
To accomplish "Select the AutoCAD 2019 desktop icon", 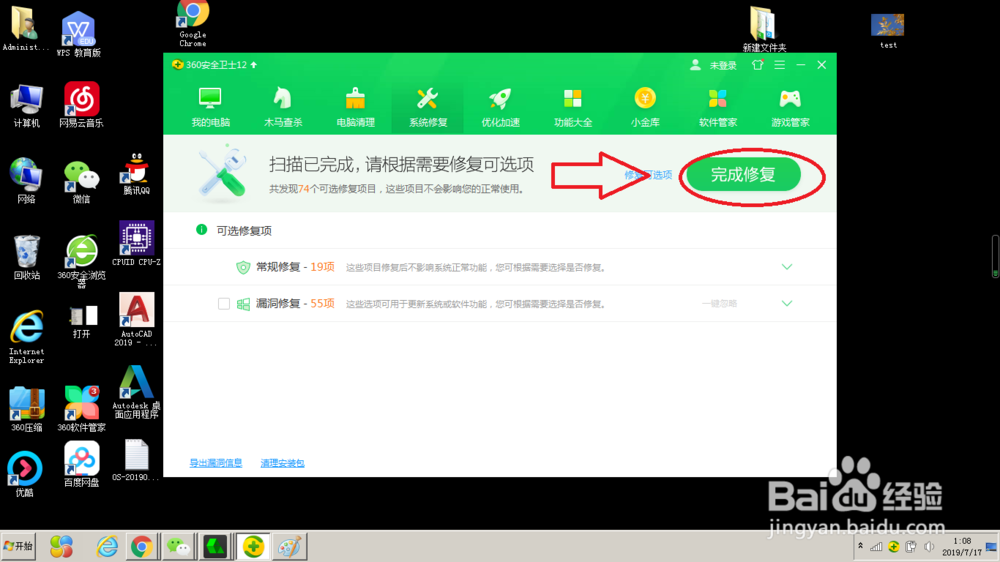I will [x=136, y=320].
